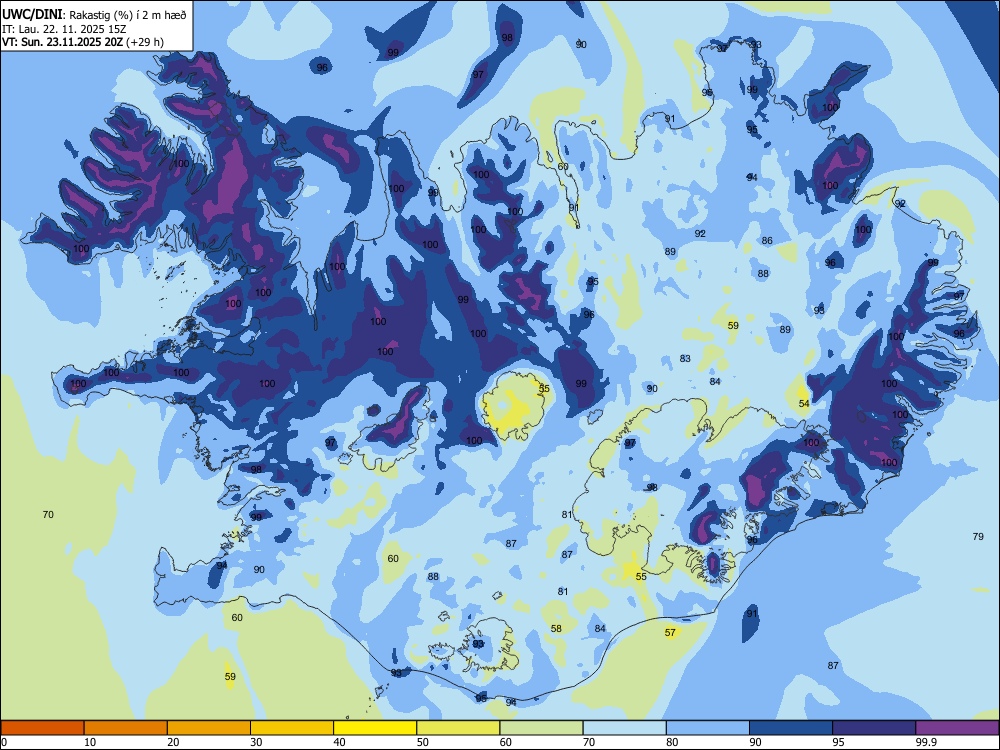This screenshot has width=1000, height=750.
Task: Click the light blue 70–80 legend swatch
Action: (624, 728)
